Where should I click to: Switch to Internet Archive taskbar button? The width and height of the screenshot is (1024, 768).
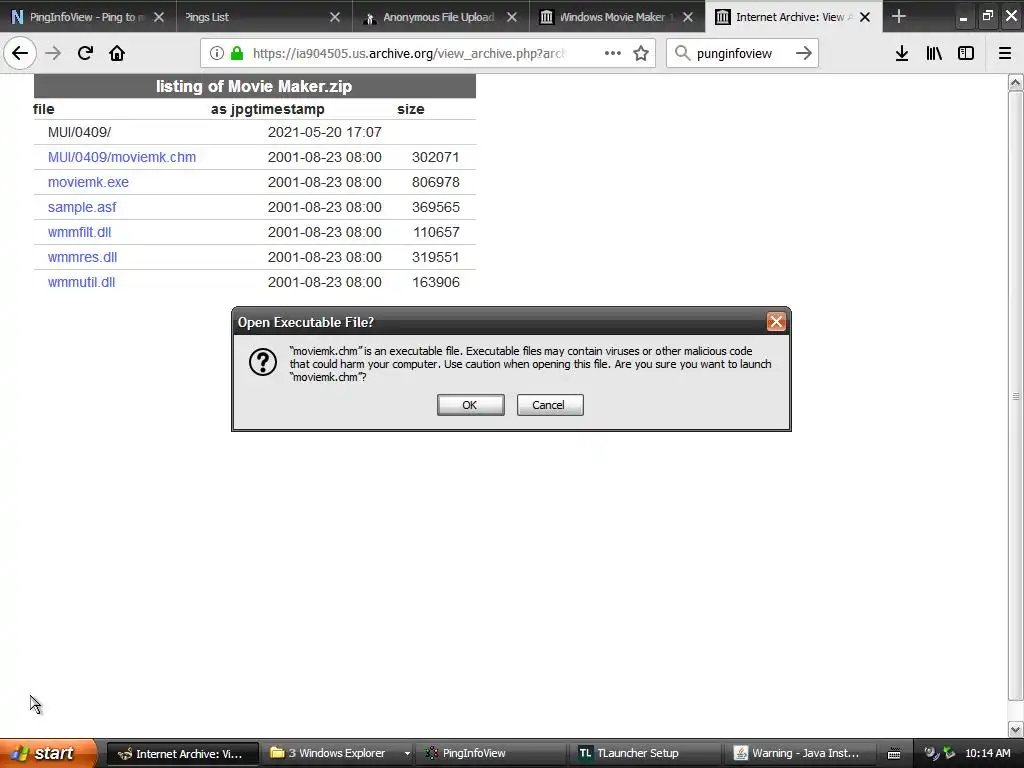click(x=182, y=754)
